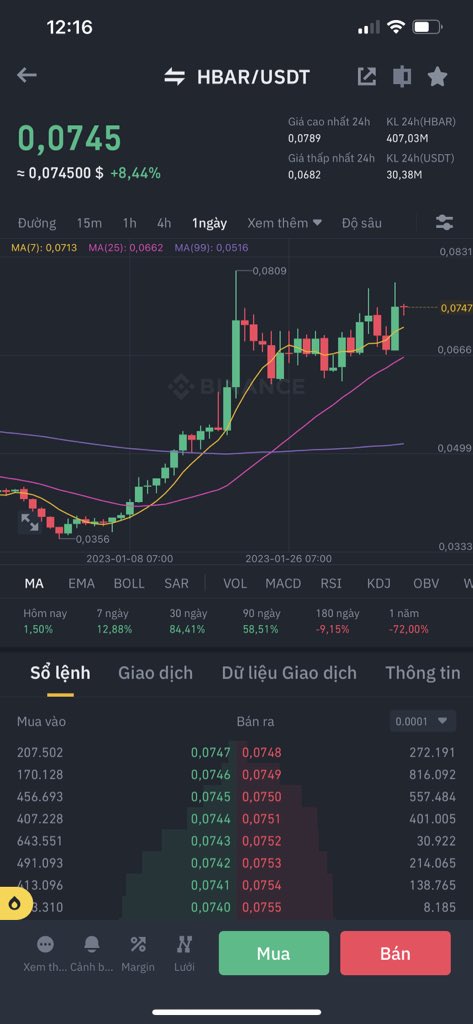Expand the Xem thêm timeframe dropdown
The width and height of the screenshot is (473, 1024).
click(284, 223)
